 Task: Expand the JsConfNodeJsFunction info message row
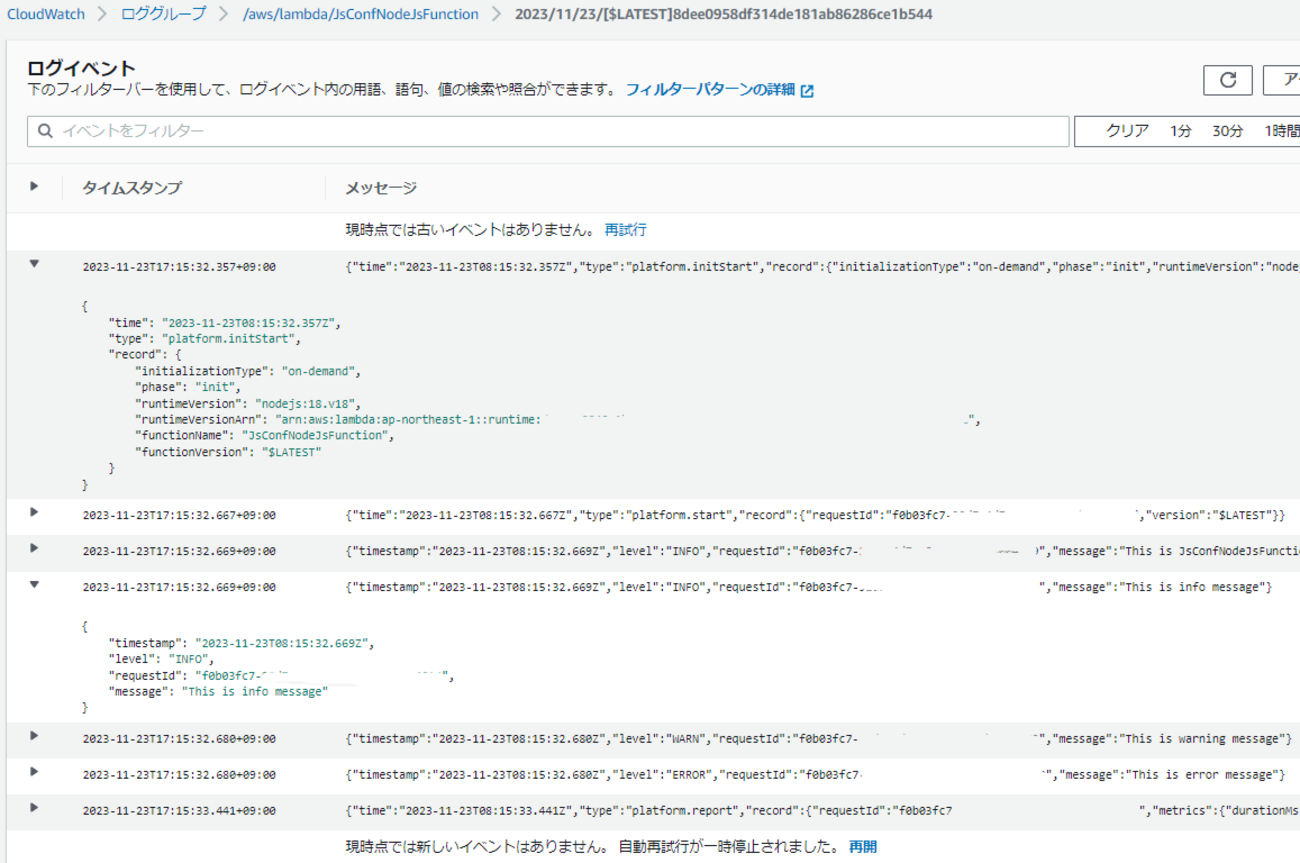(34, 549)
